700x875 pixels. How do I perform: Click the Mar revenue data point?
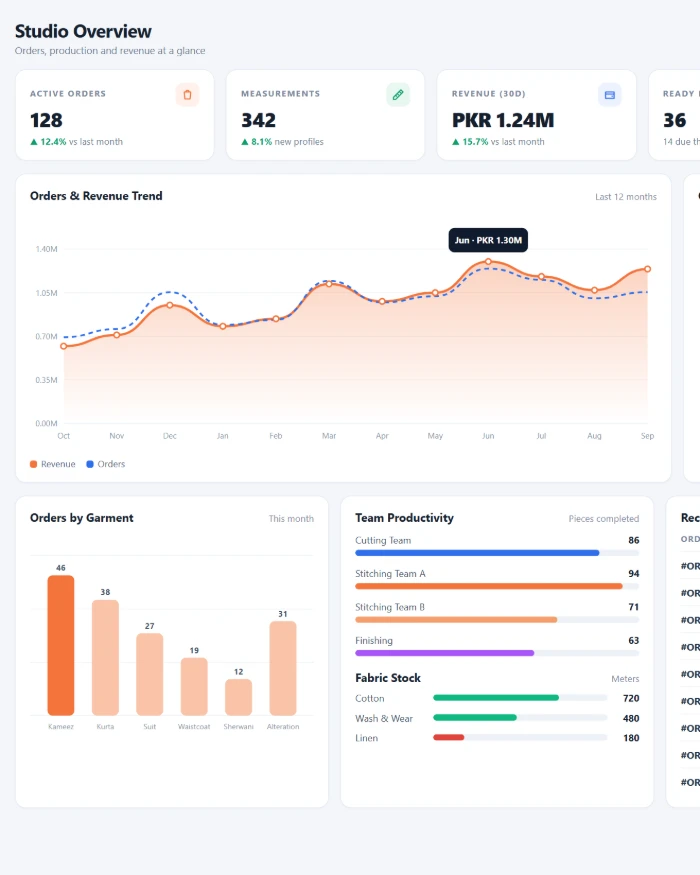point(329,284)
